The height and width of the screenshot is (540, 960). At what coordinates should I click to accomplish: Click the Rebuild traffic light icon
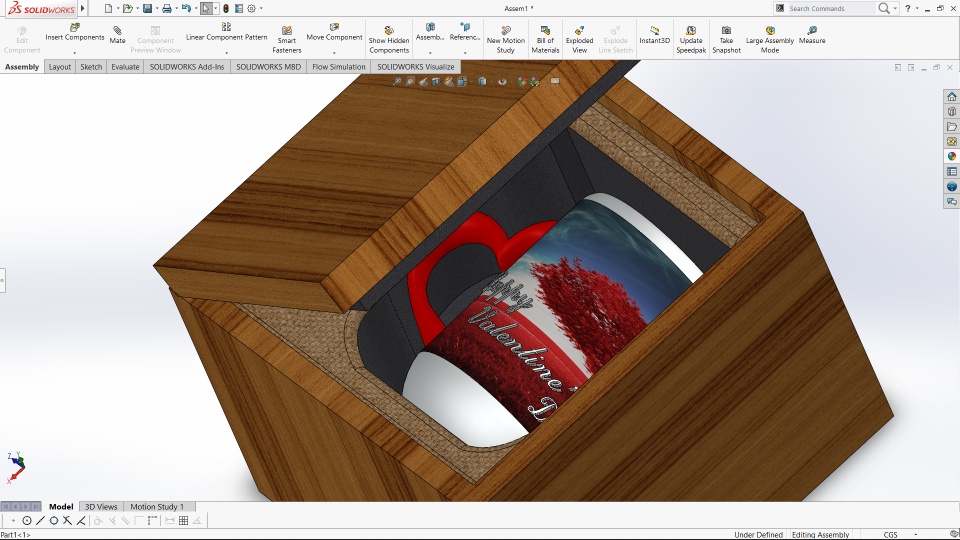pyautogui.click(x=226, y=9)
